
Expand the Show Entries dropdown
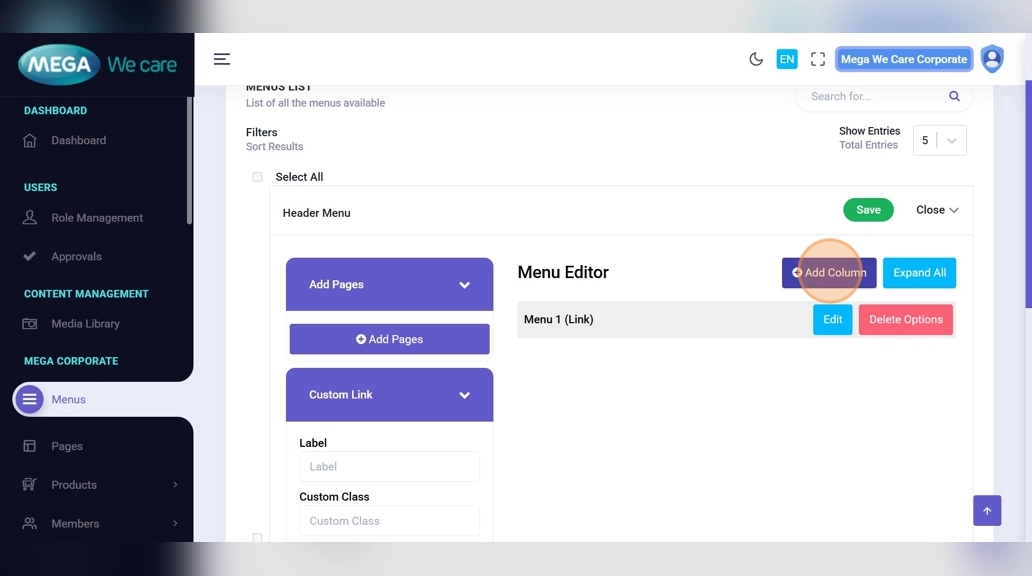[x=940, y=140]
